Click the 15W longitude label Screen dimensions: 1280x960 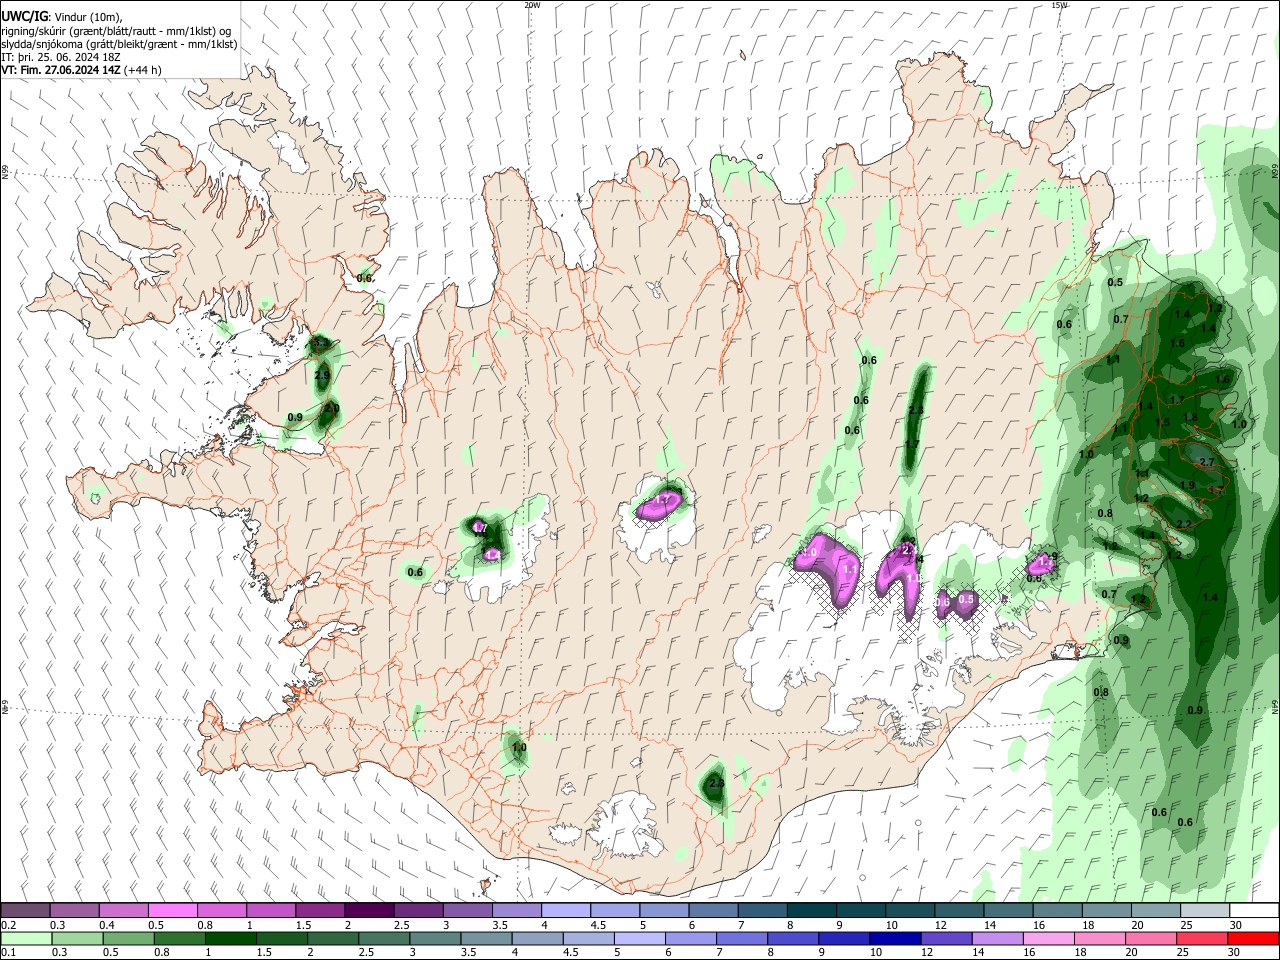[1059, 5]
